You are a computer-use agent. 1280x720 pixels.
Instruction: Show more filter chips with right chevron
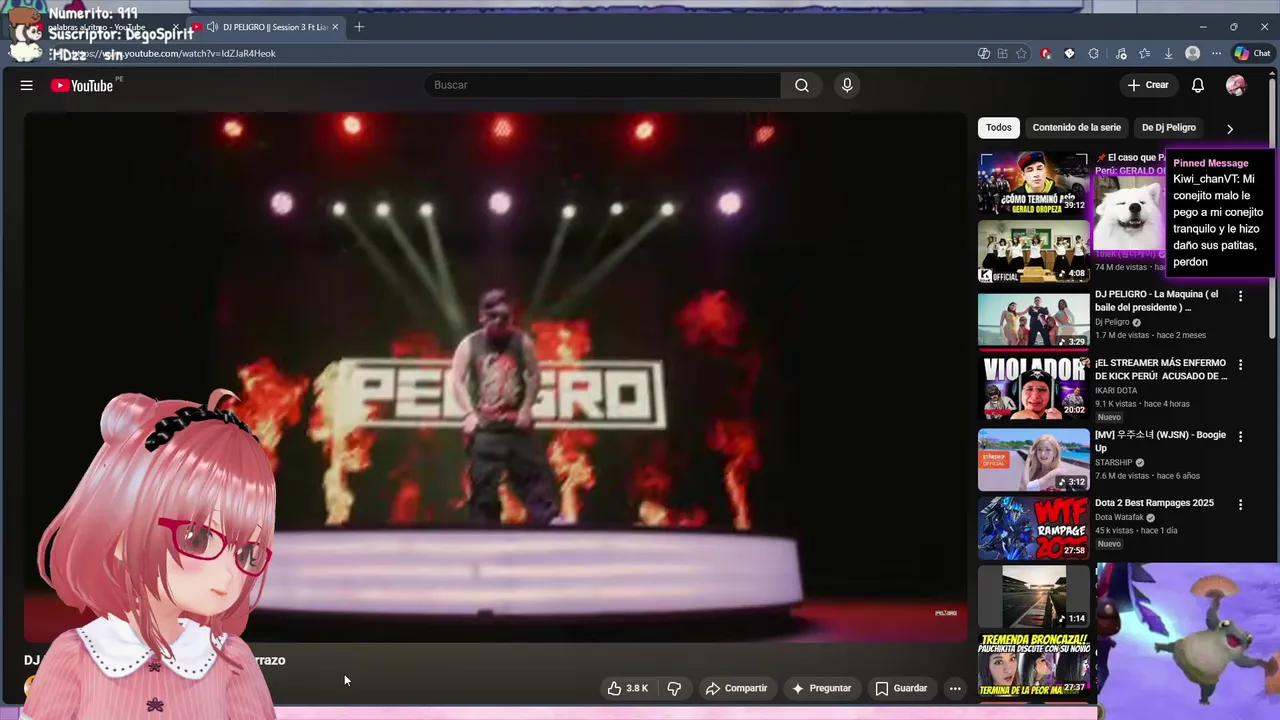[x=1230, y=128]
